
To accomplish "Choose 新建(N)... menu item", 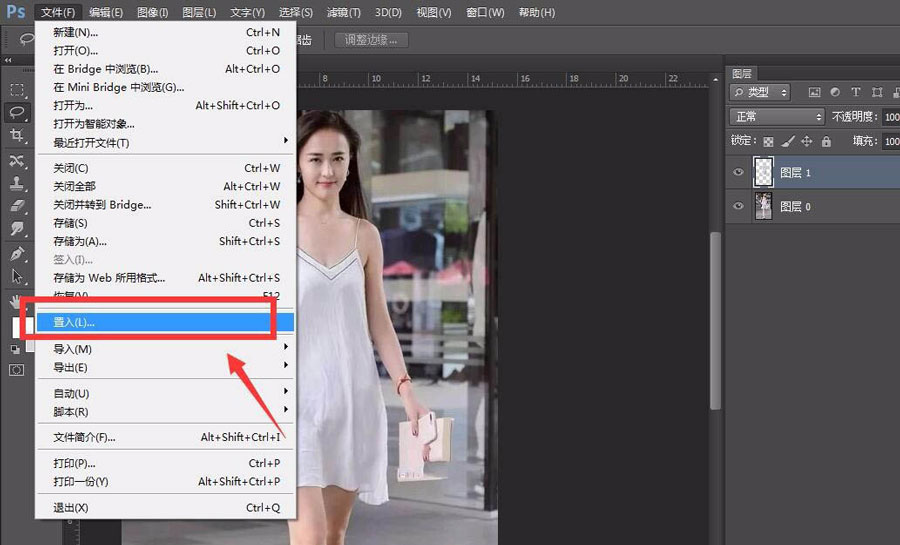I will [x=166, y=32].
